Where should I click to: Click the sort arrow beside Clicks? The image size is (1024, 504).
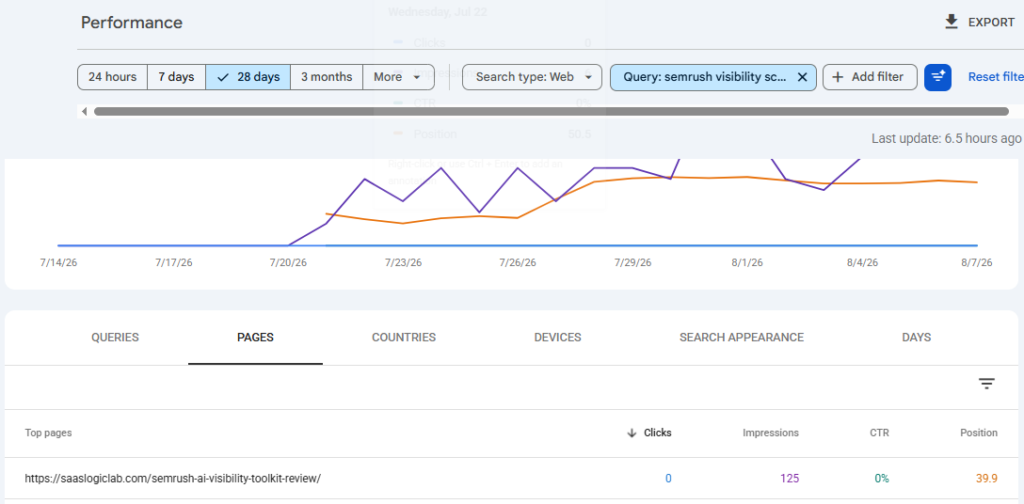click(x=632, y=433)
